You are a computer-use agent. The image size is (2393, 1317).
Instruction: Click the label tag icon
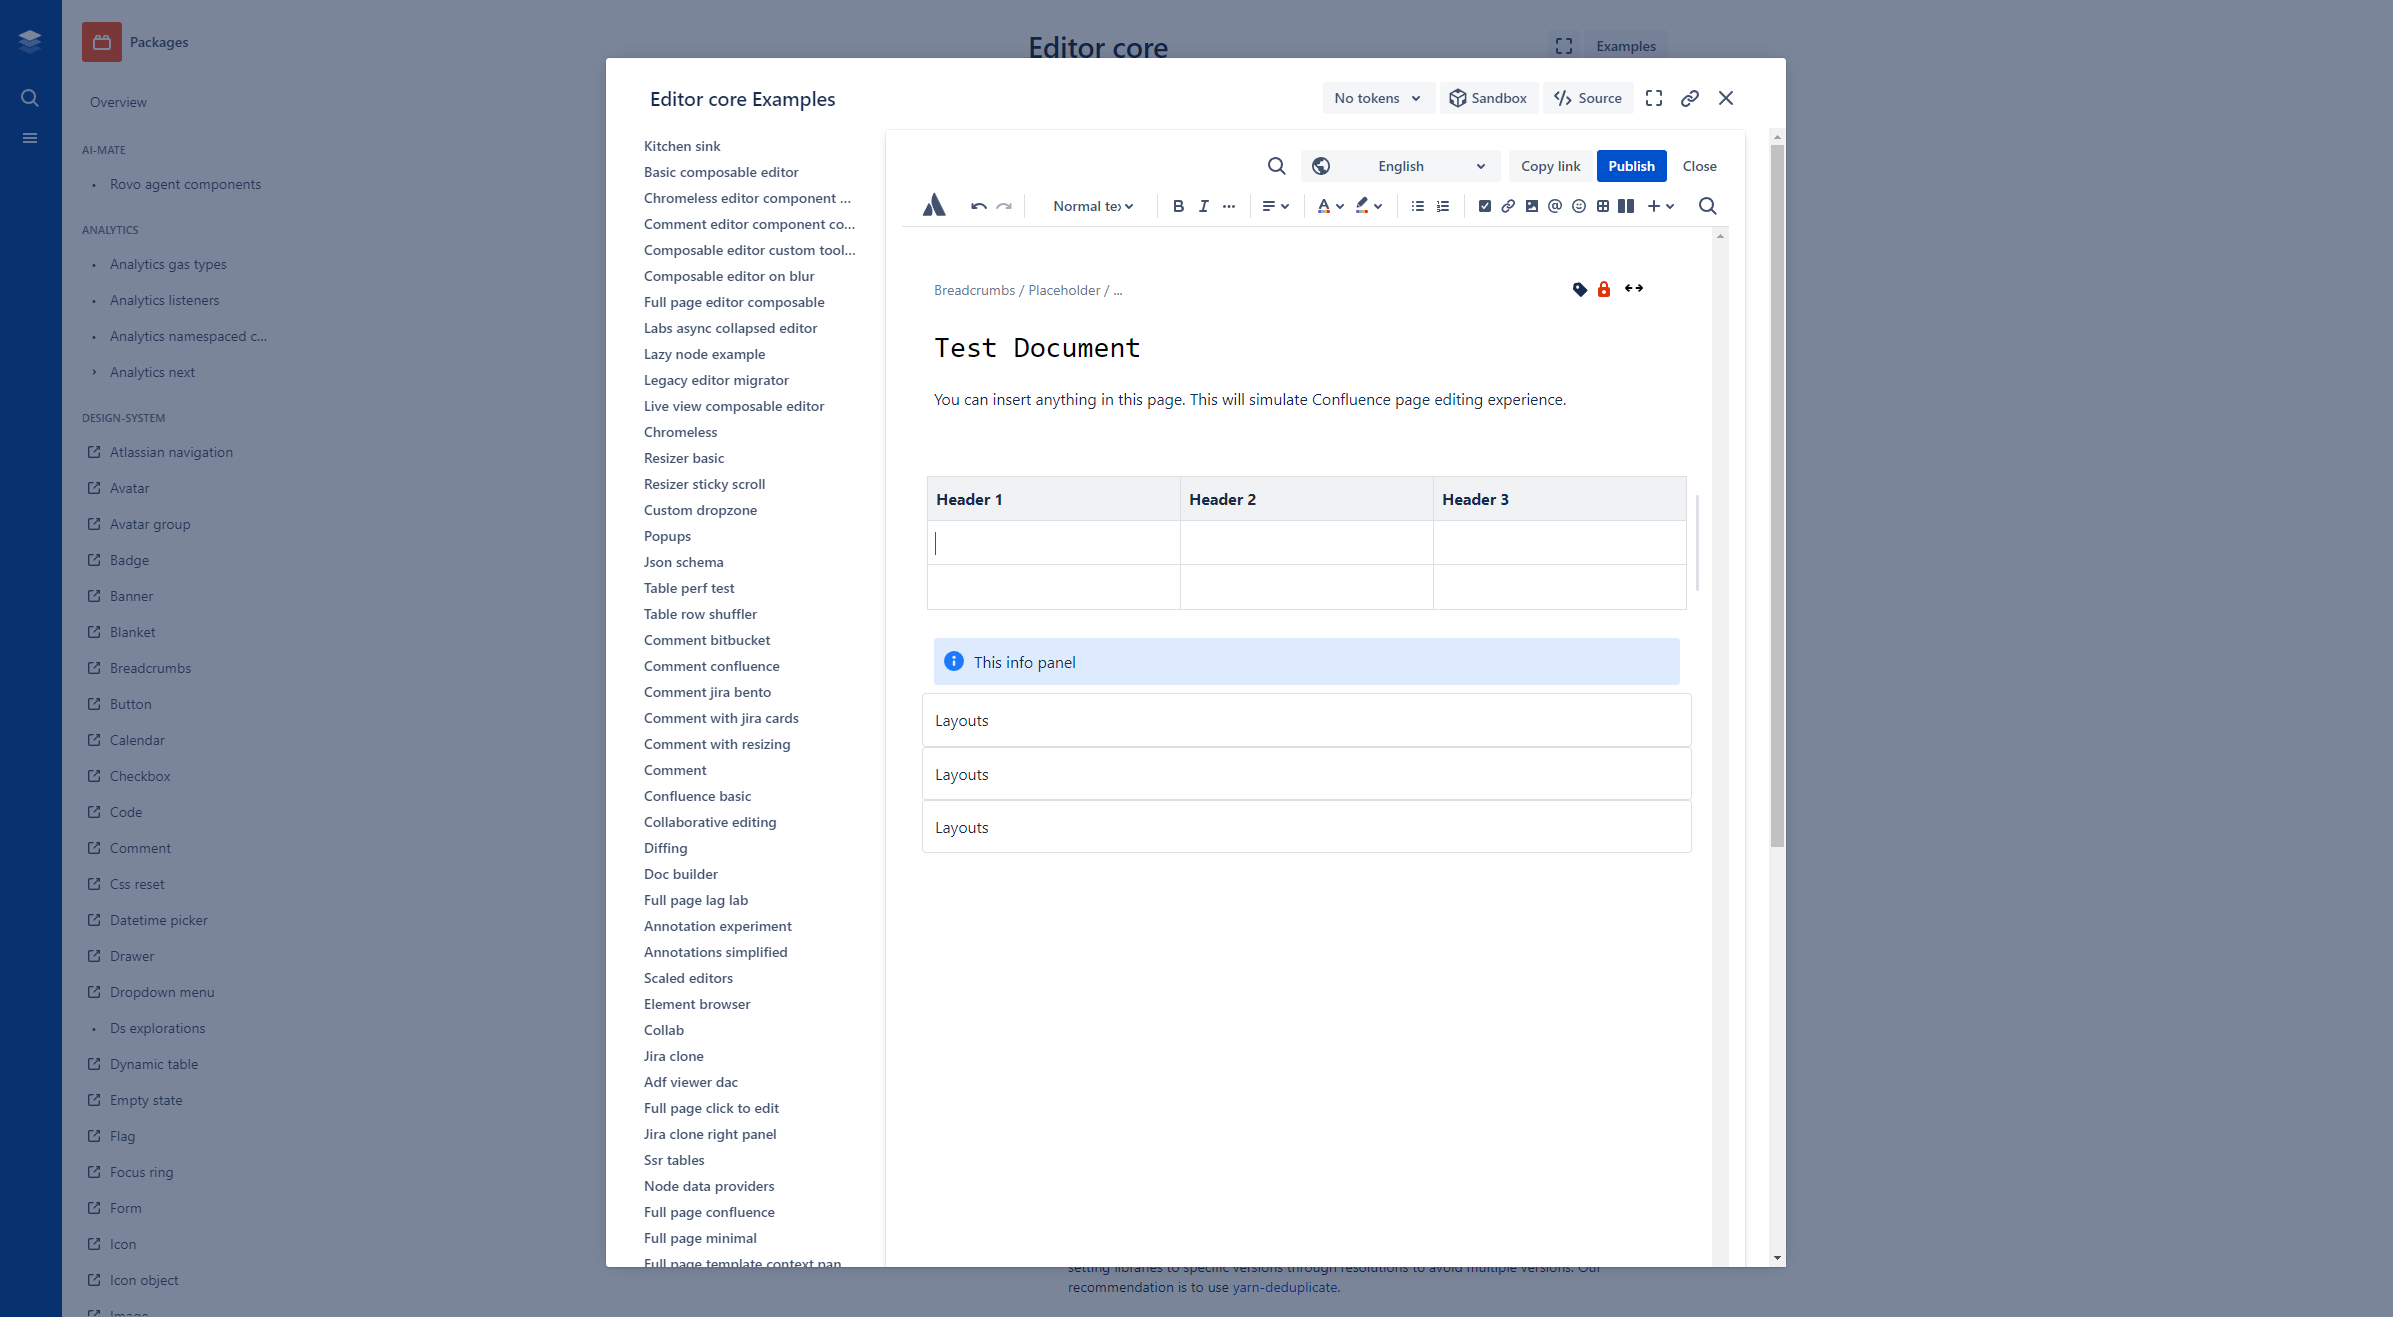pyautogui.click(x=1579, y=289)
